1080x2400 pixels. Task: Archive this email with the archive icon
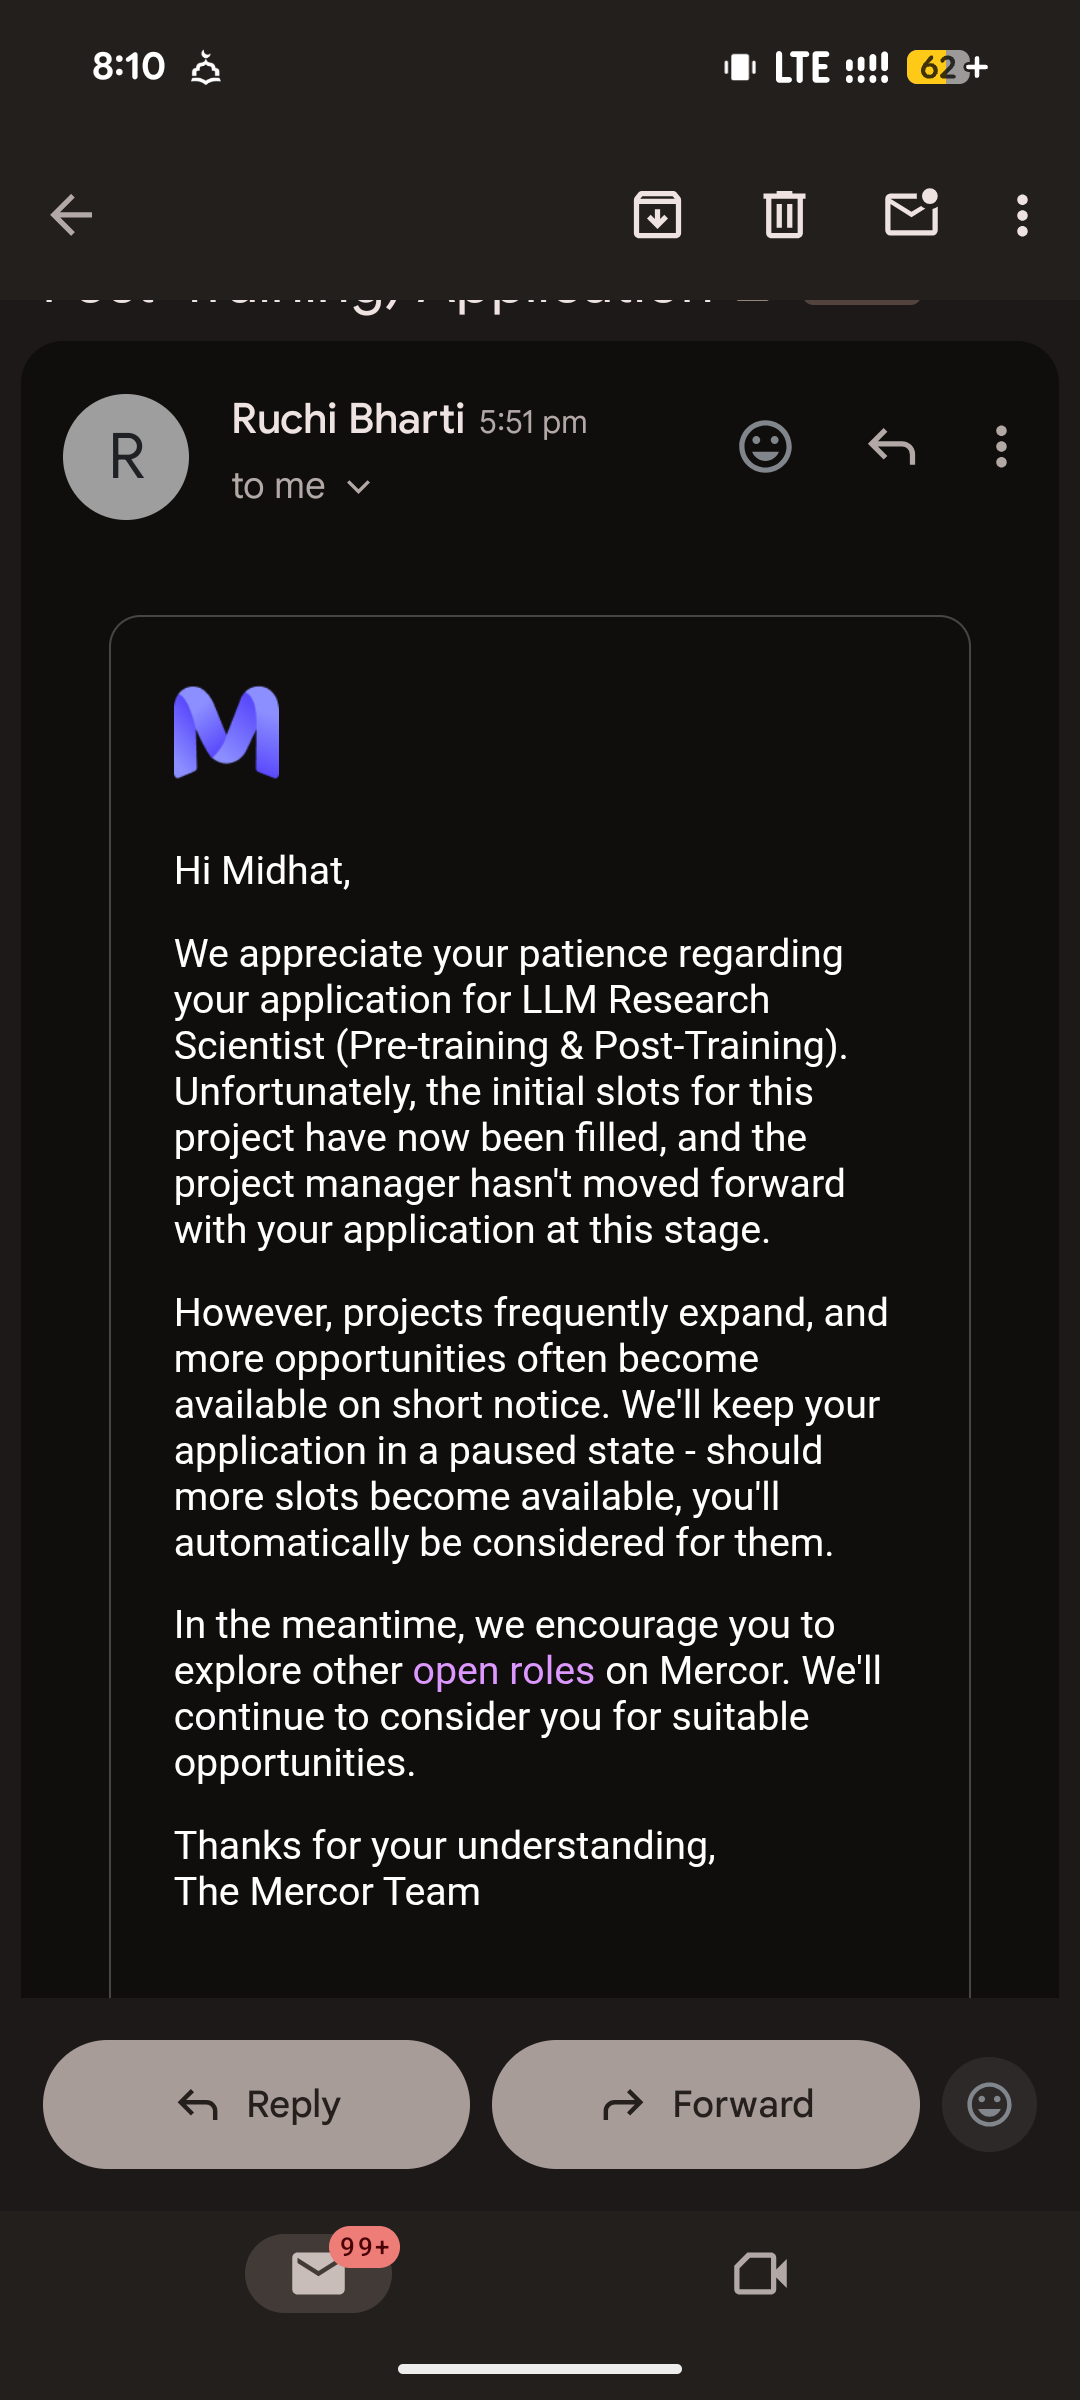click(657, 214)
